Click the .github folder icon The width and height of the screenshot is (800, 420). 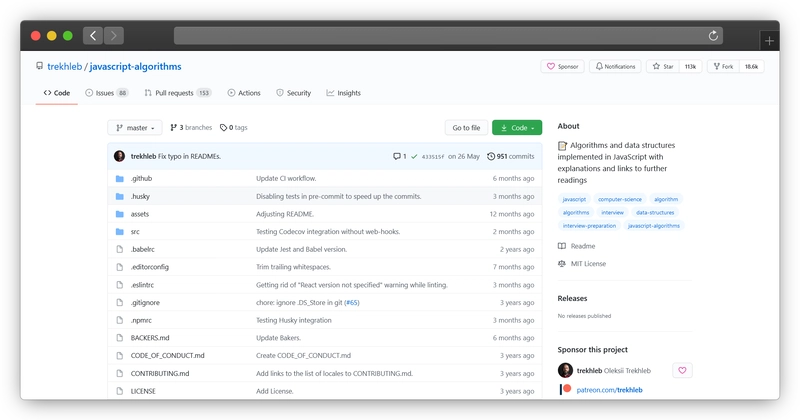point(119,179)
